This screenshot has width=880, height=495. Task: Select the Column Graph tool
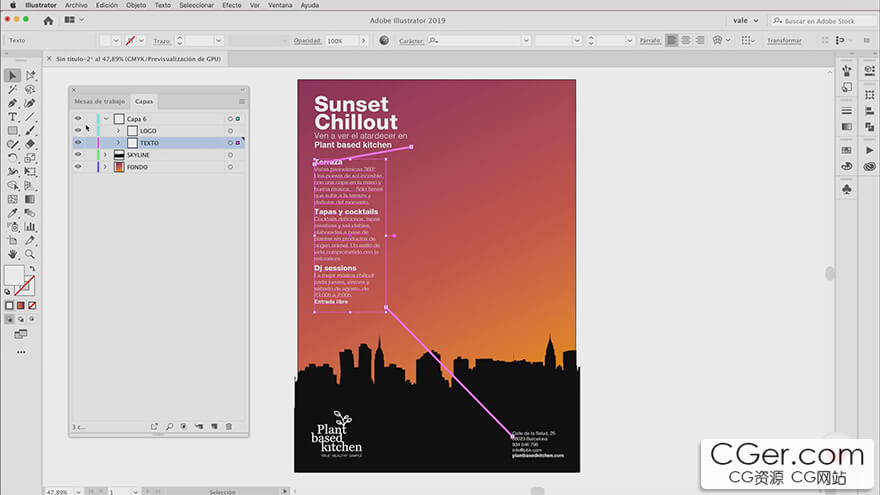pyautogui.click(x=30, y=227)
